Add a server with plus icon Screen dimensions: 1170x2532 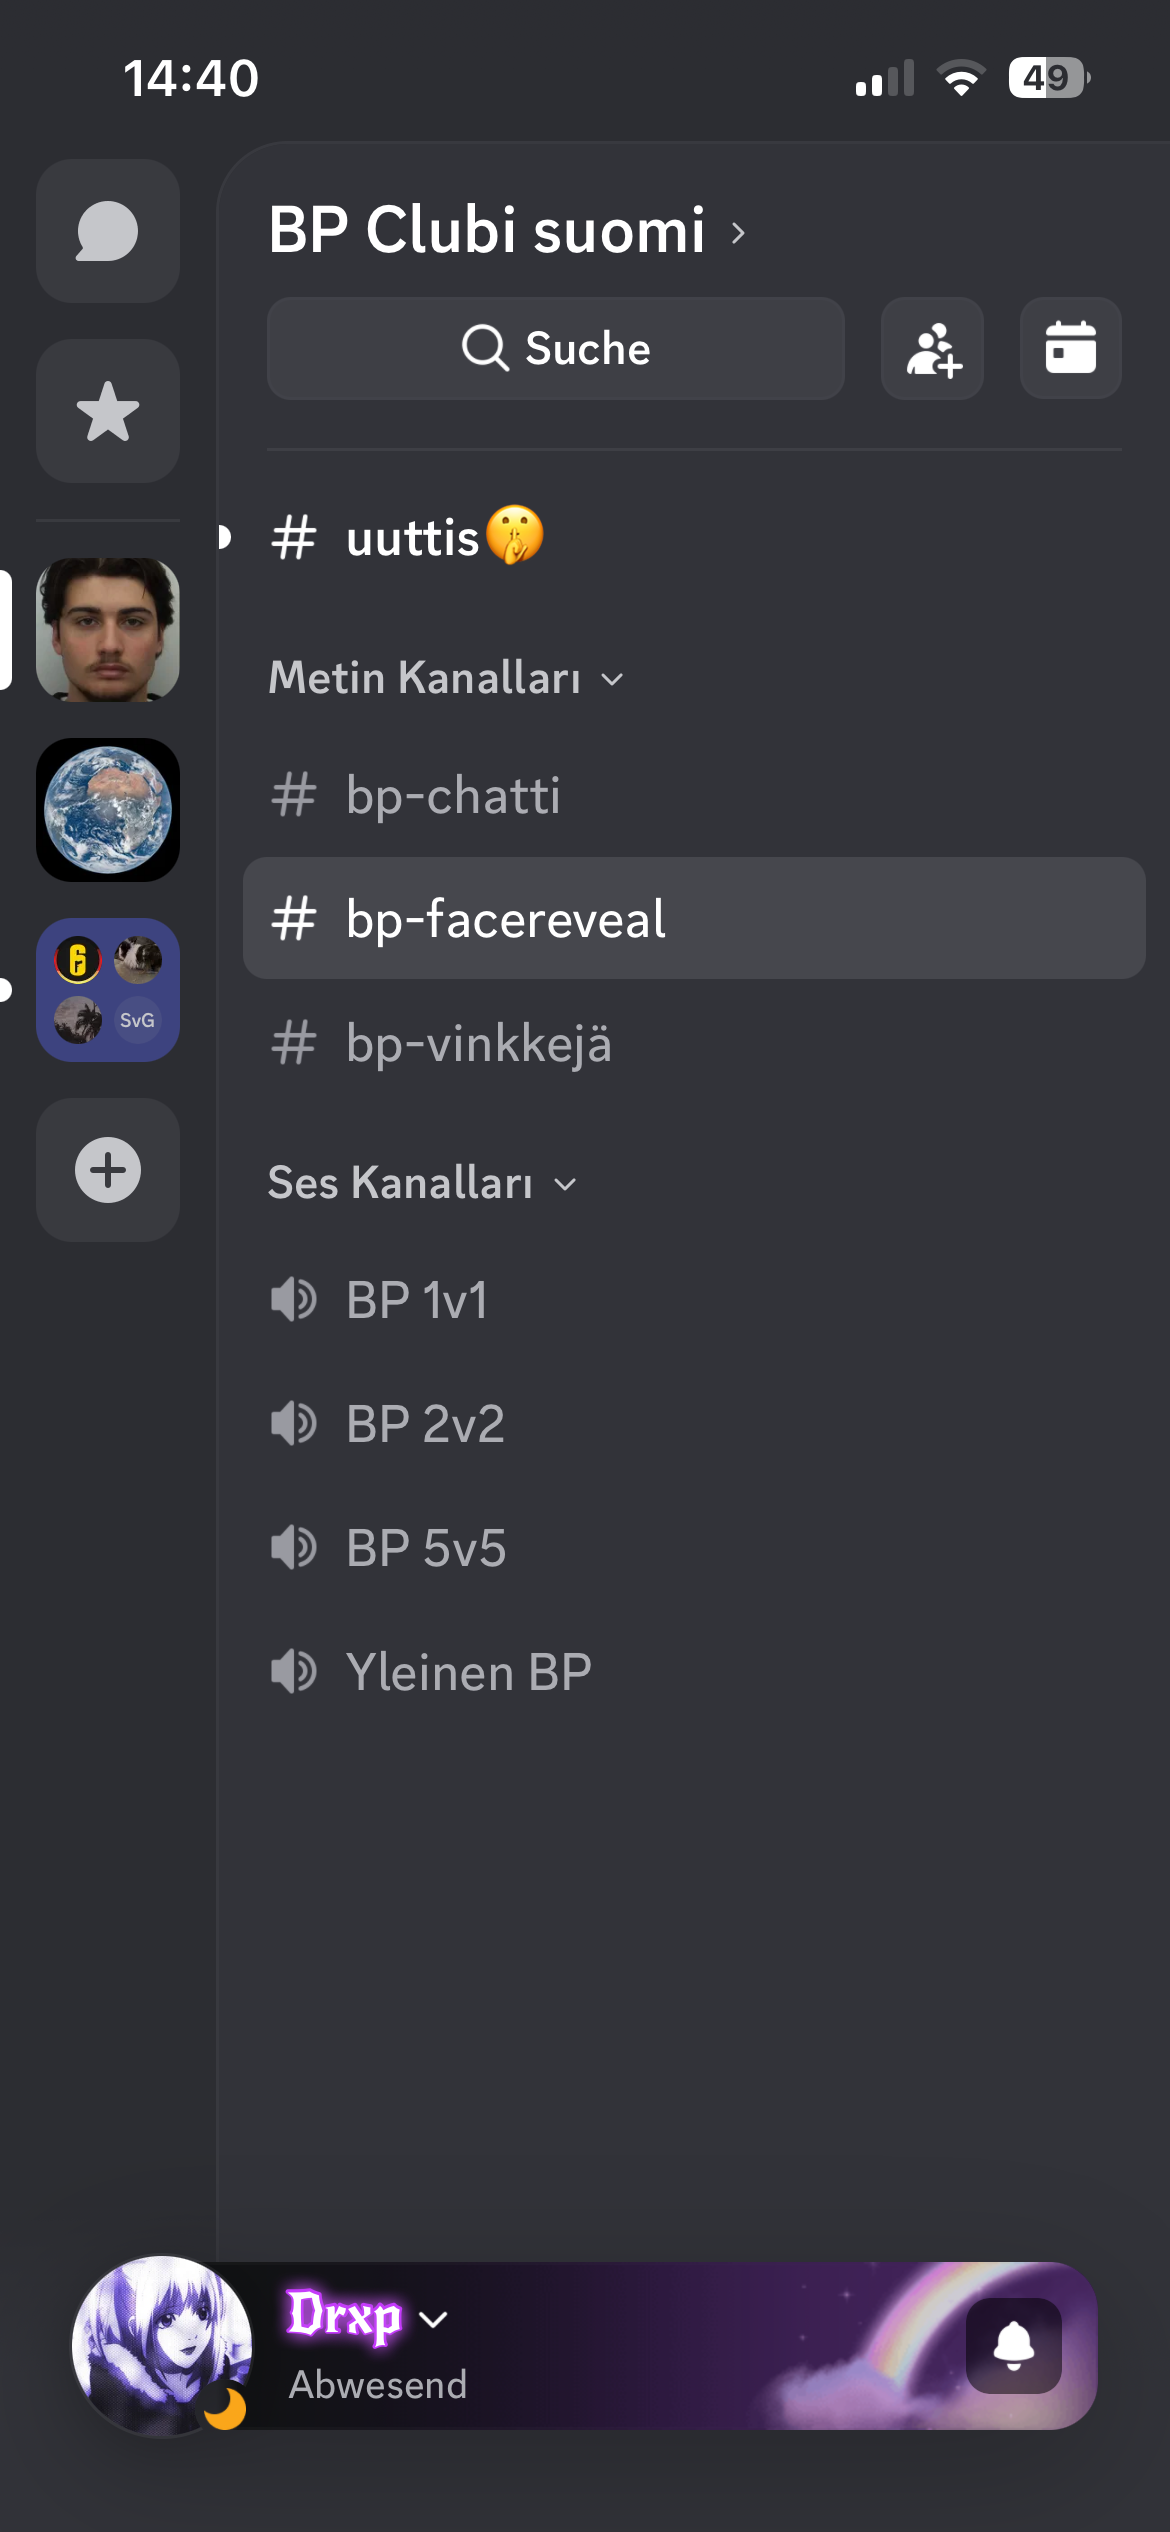(x=108, y=1170)
